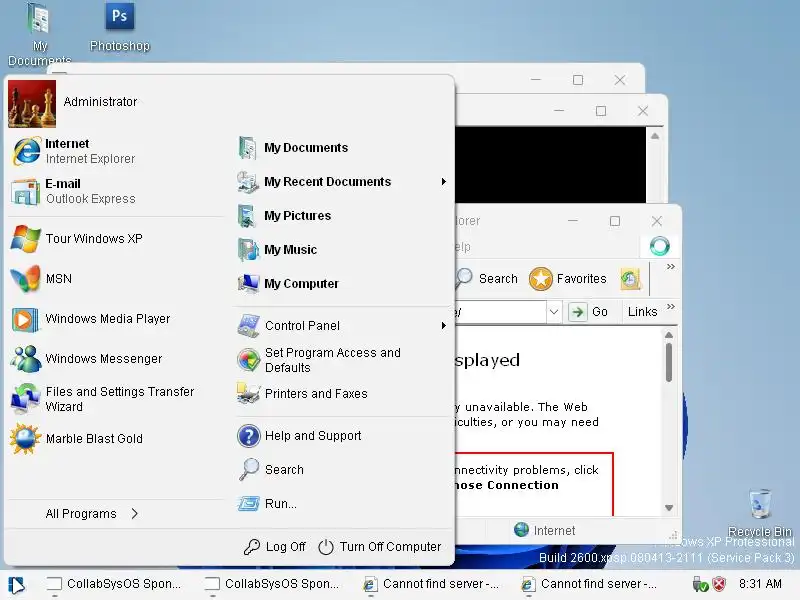
Task: Minimize the Internet Explorer window
Action: (572, 221)
